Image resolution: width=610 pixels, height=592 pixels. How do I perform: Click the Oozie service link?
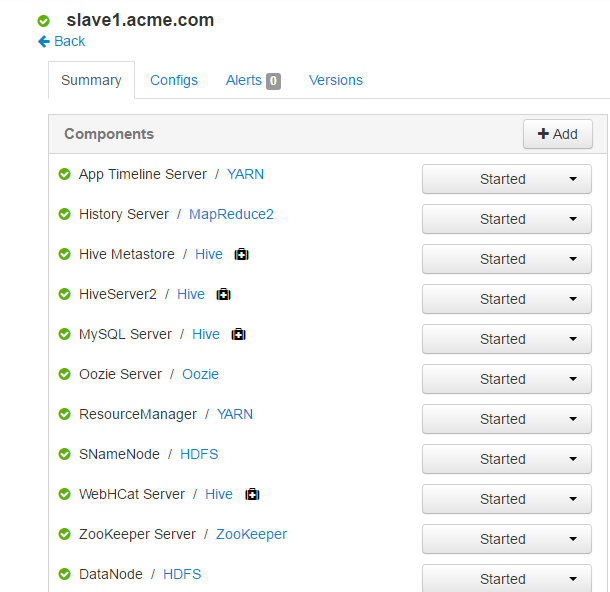point(200,374)
